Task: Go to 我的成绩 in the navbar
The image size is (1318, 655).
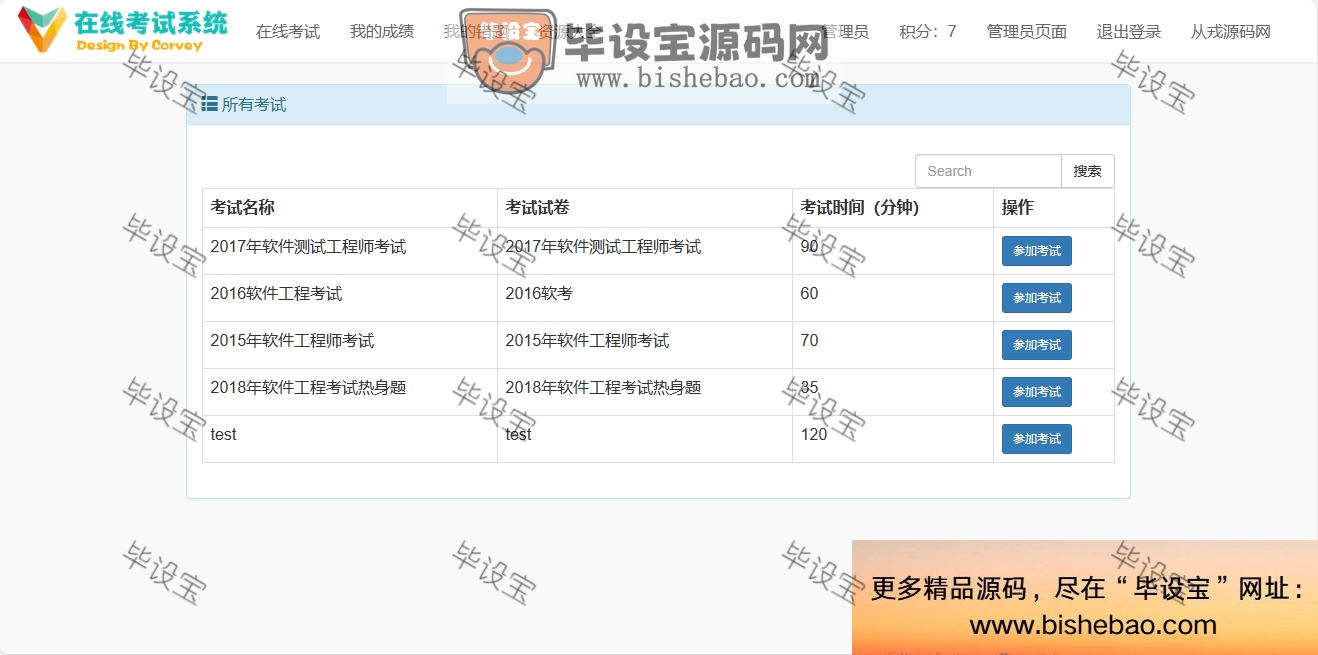Action: (382, 31)
